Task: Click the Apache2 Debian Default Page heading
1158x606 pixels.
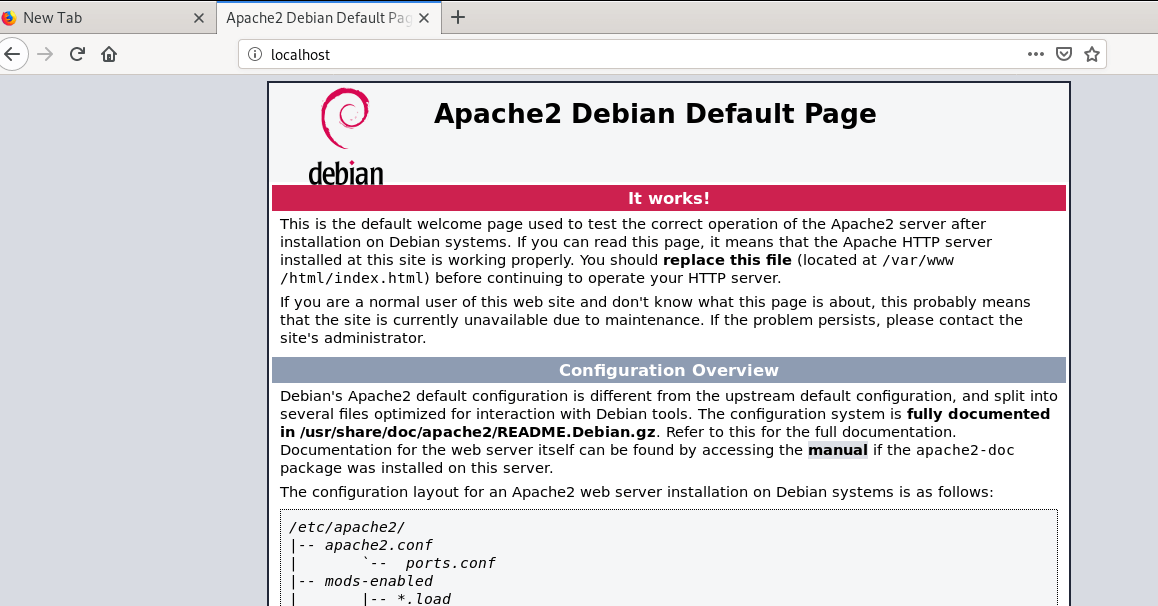Action: click(x=655, y=114)
